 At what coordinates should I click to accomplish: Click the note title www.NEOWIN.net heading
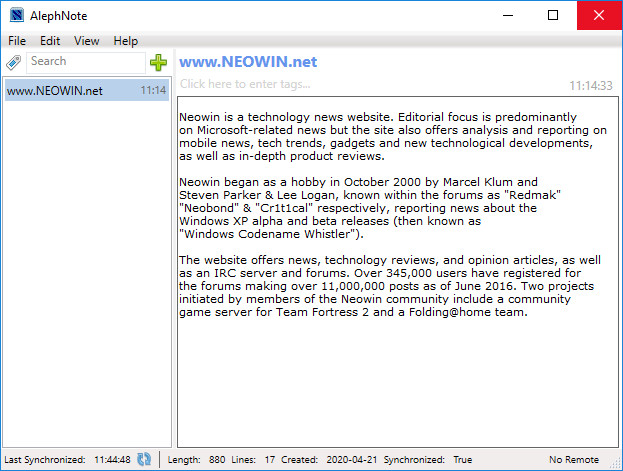tap(248, 62)
